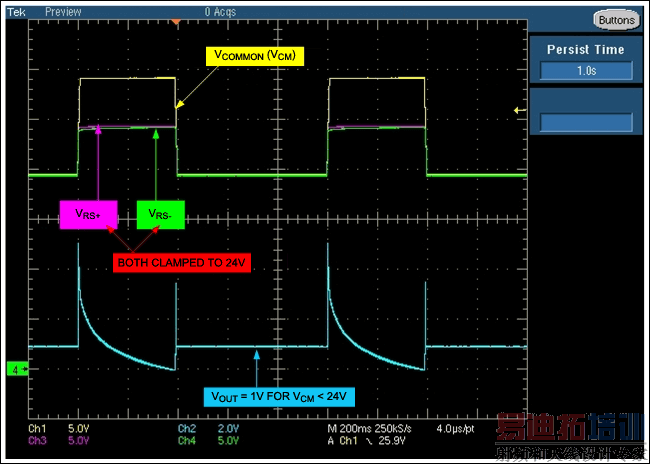Click the Preview status text
The height and width of the screenshot is (464, 650).
pyautogui.click(x=63, y=12)
